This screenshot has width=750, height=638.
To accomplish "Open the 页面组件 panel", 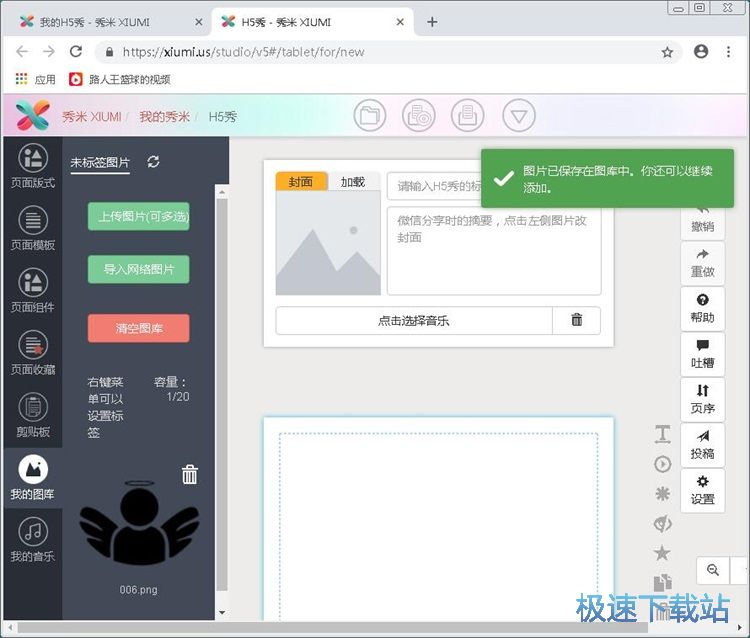I will coord(33,290).
